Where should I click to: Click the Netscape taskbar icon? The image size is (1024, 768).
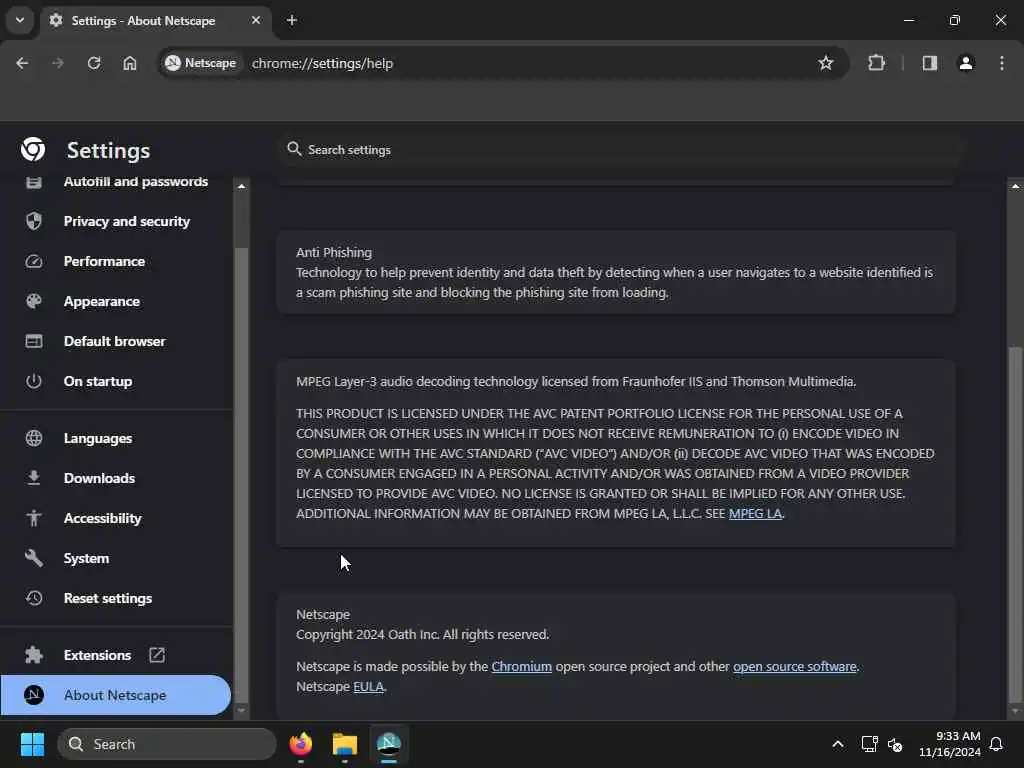[389, 744]
